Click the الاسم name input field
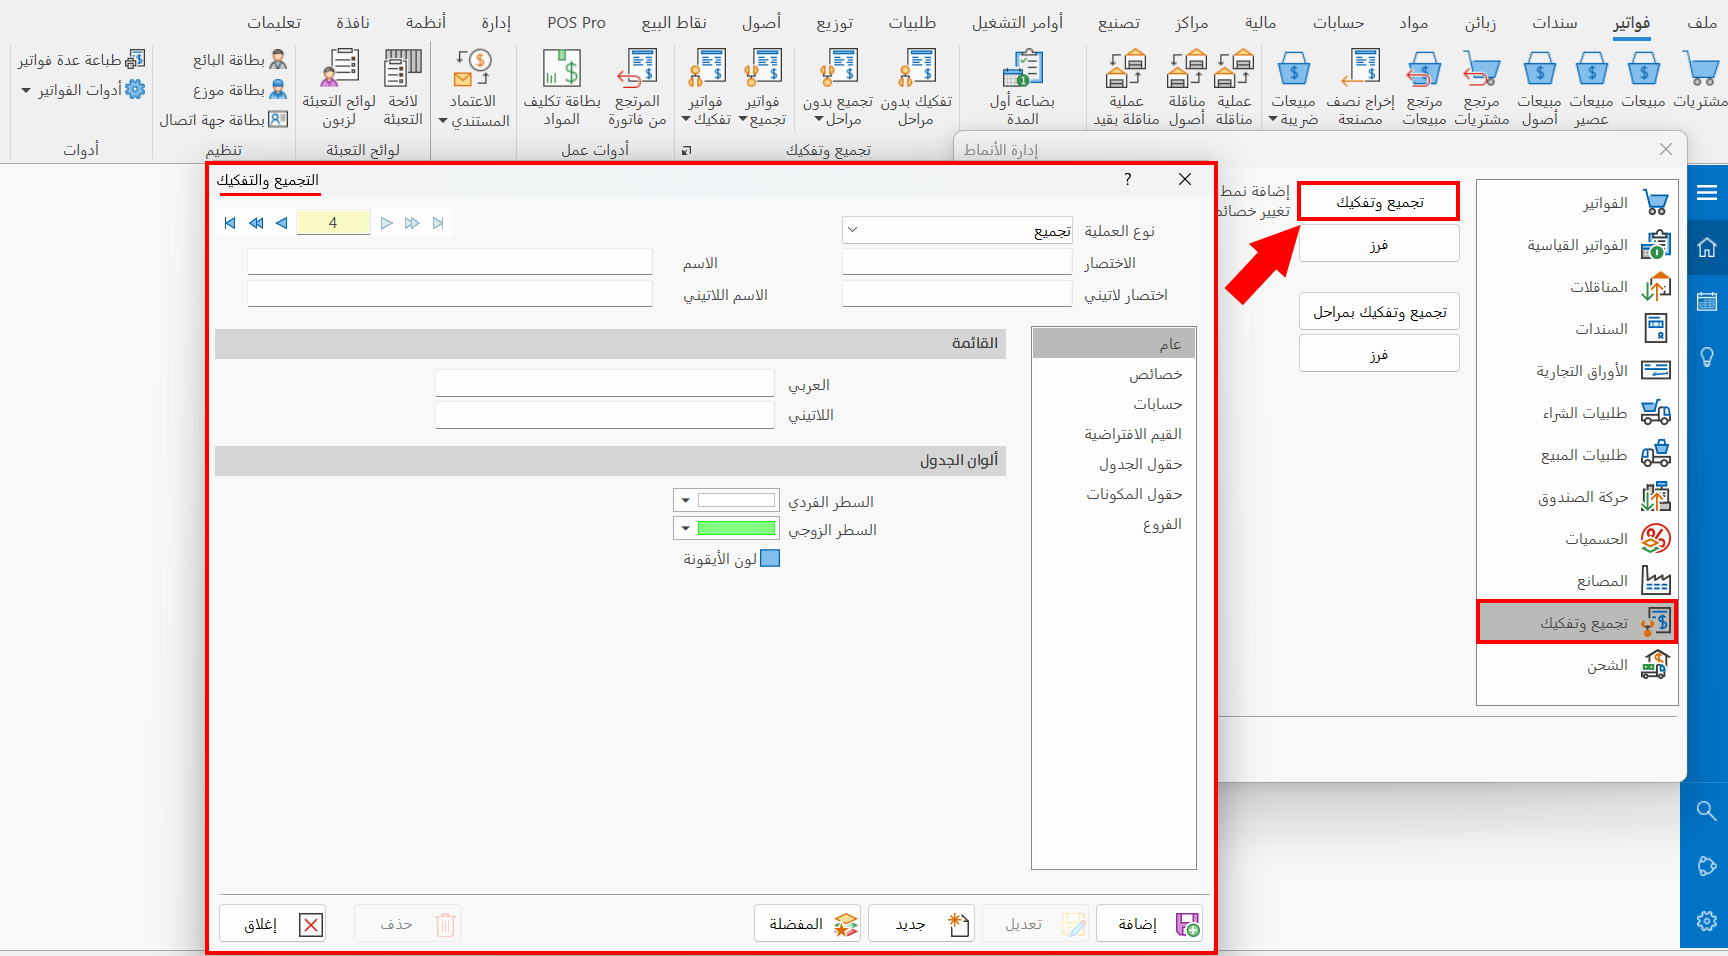 click(x=450, y=262)
